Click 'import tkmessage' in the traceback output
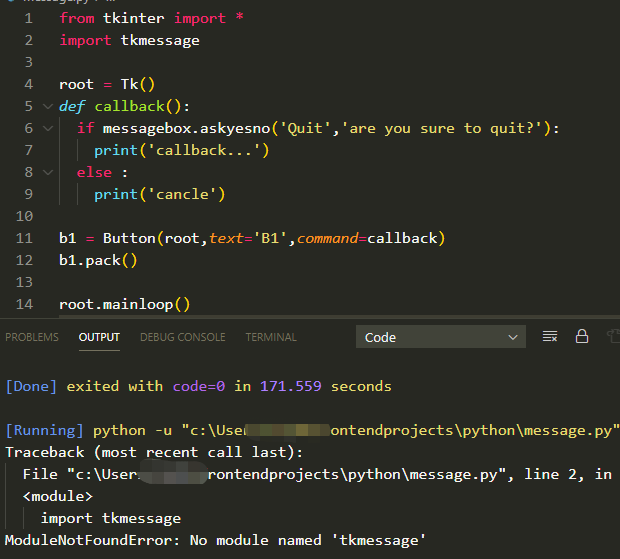Image resolution: width=620 pixels, height=559 pixels. click(x=111, y=518)
